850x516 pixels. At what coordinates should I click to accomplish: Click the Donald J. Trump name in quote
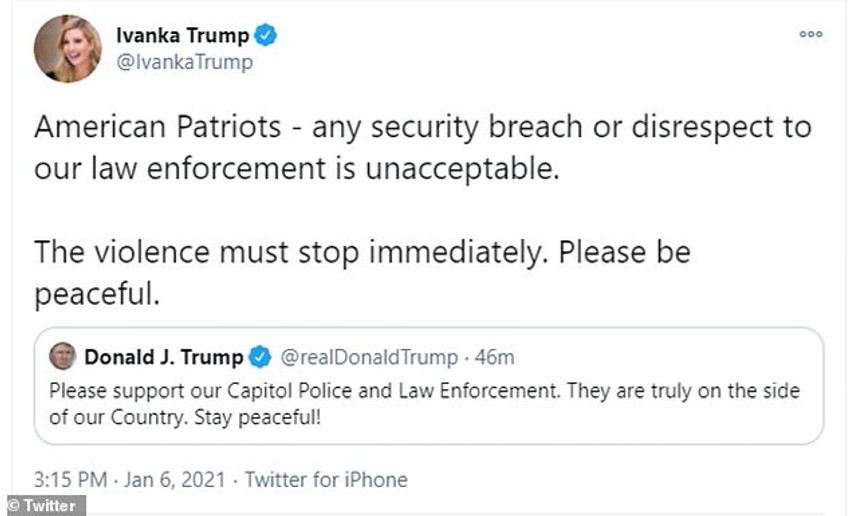click(x=163, y=357)
